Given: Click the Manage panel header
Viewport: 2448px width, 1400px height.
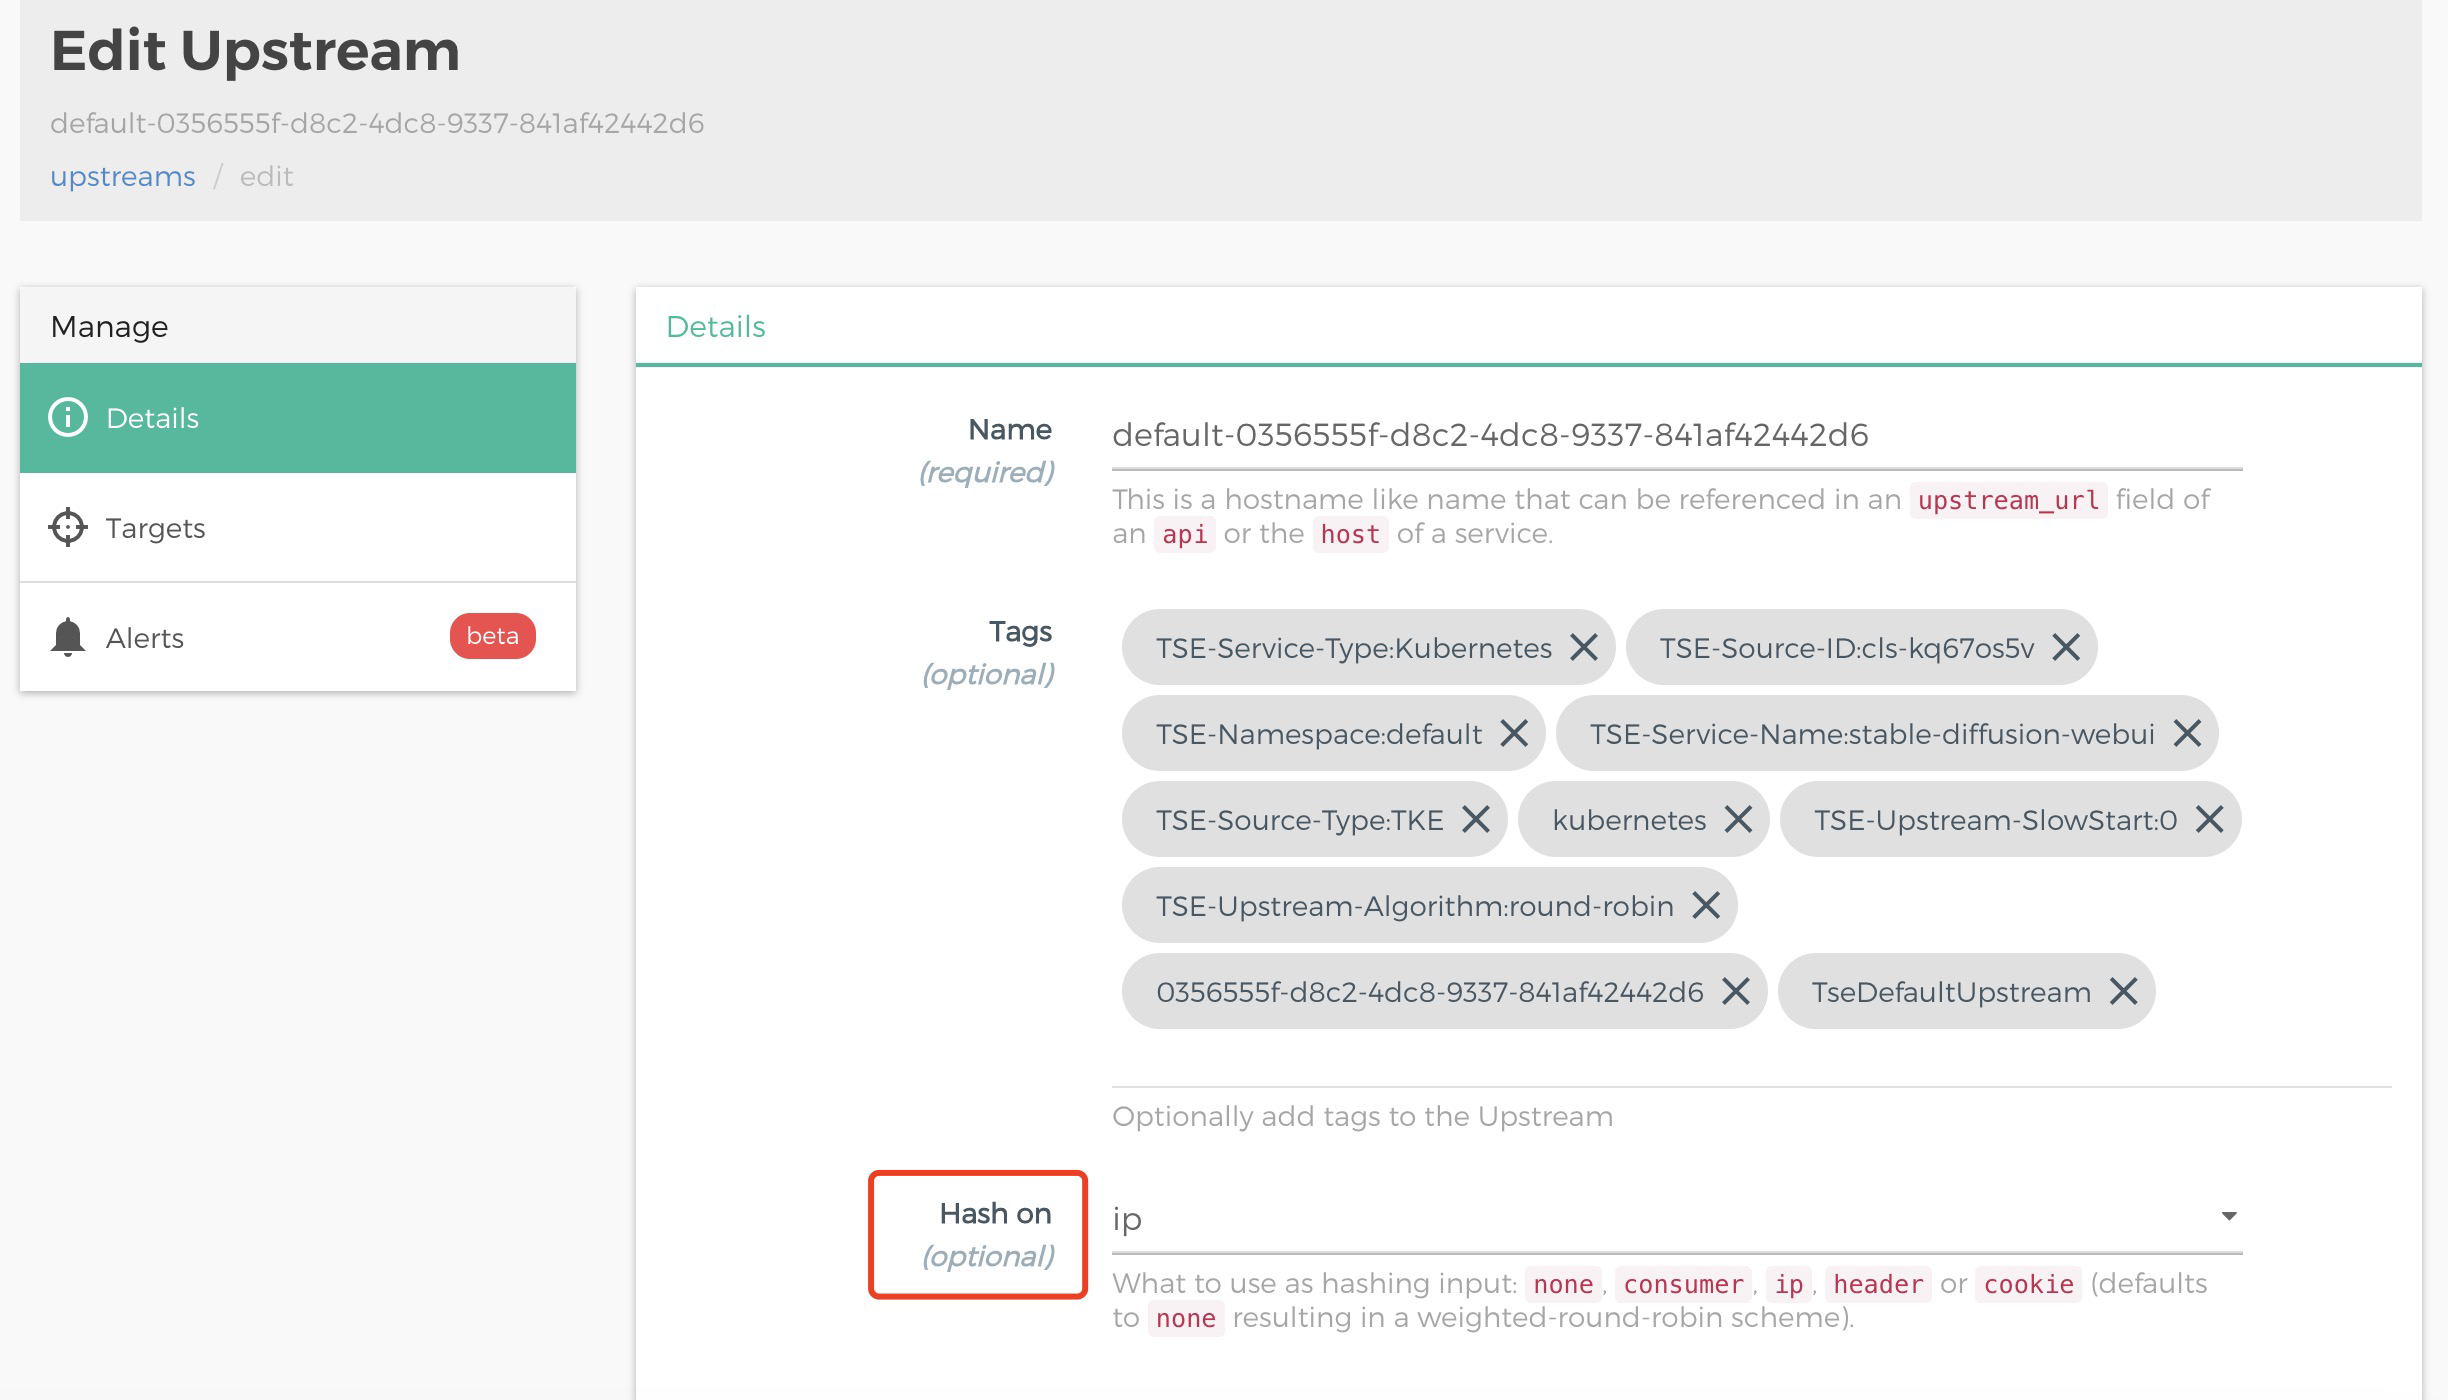Looking at the screenshot, I should (298, 326).
